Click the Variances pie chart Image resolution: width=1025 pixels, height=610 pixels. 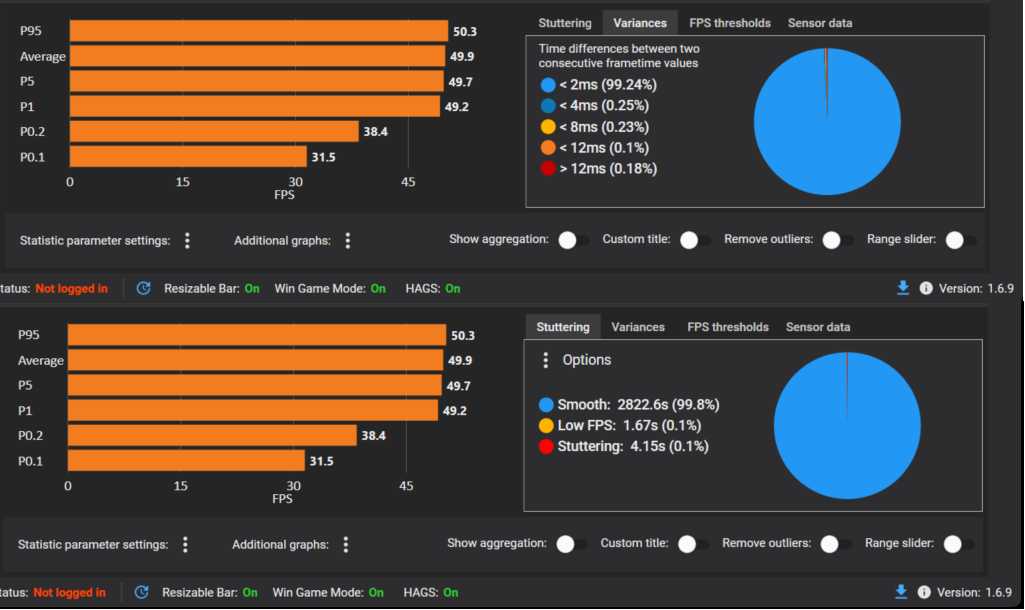point(827,122)
